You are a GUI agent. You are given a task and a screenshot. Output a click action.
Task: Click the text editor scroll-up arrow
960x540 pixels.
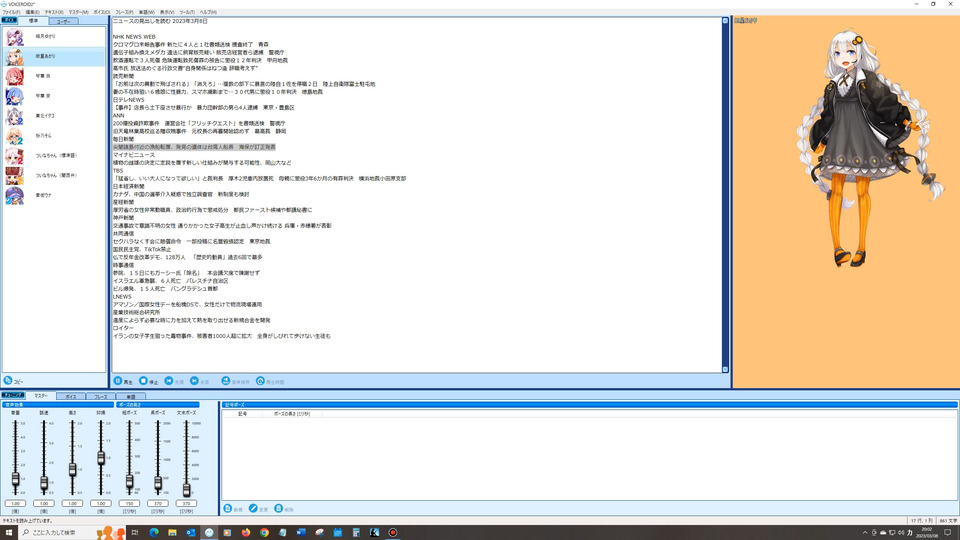click(726, 21)
